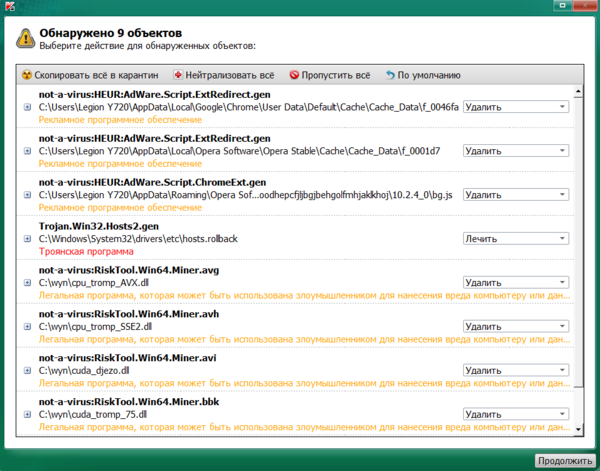Image resolution: width=600 pixels, height=471 pixels.
Task: Select threat name not-a-virus:RiskTool.Win64.Miner.avi
Action: click(x=127, y=358)
